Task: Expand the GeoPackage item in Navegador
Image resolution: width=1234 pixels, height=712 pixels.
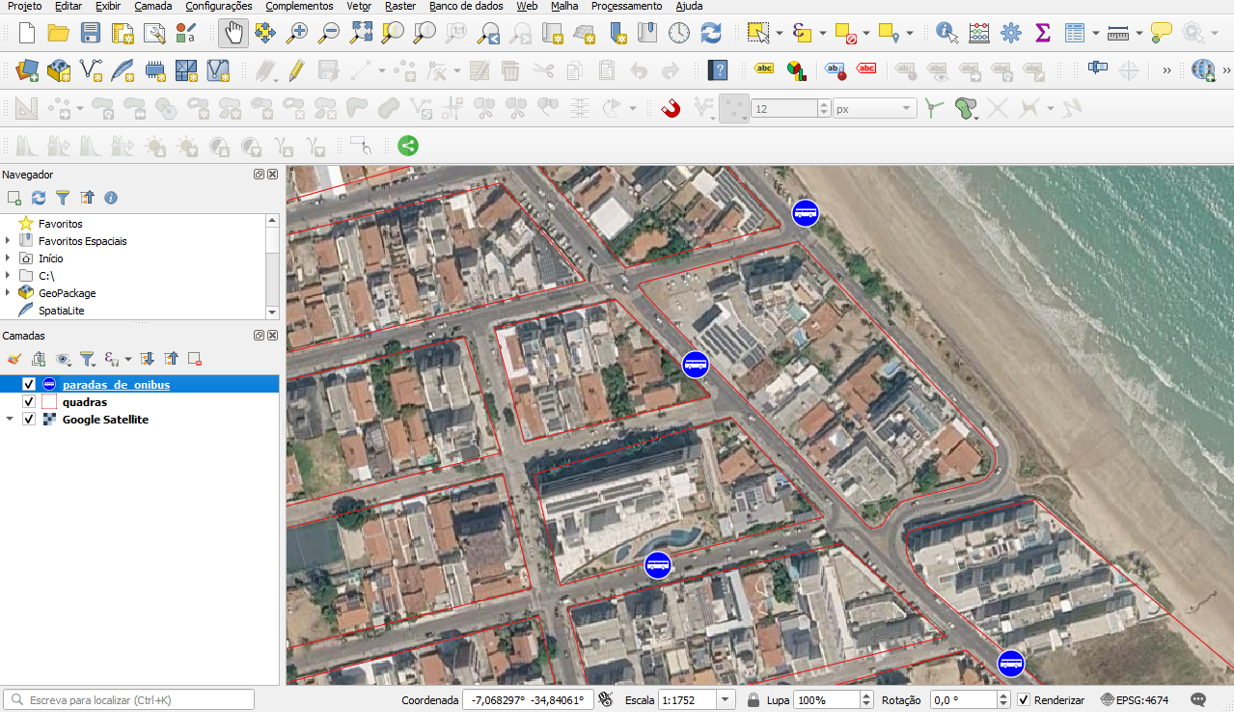Action: click(8, 293)
